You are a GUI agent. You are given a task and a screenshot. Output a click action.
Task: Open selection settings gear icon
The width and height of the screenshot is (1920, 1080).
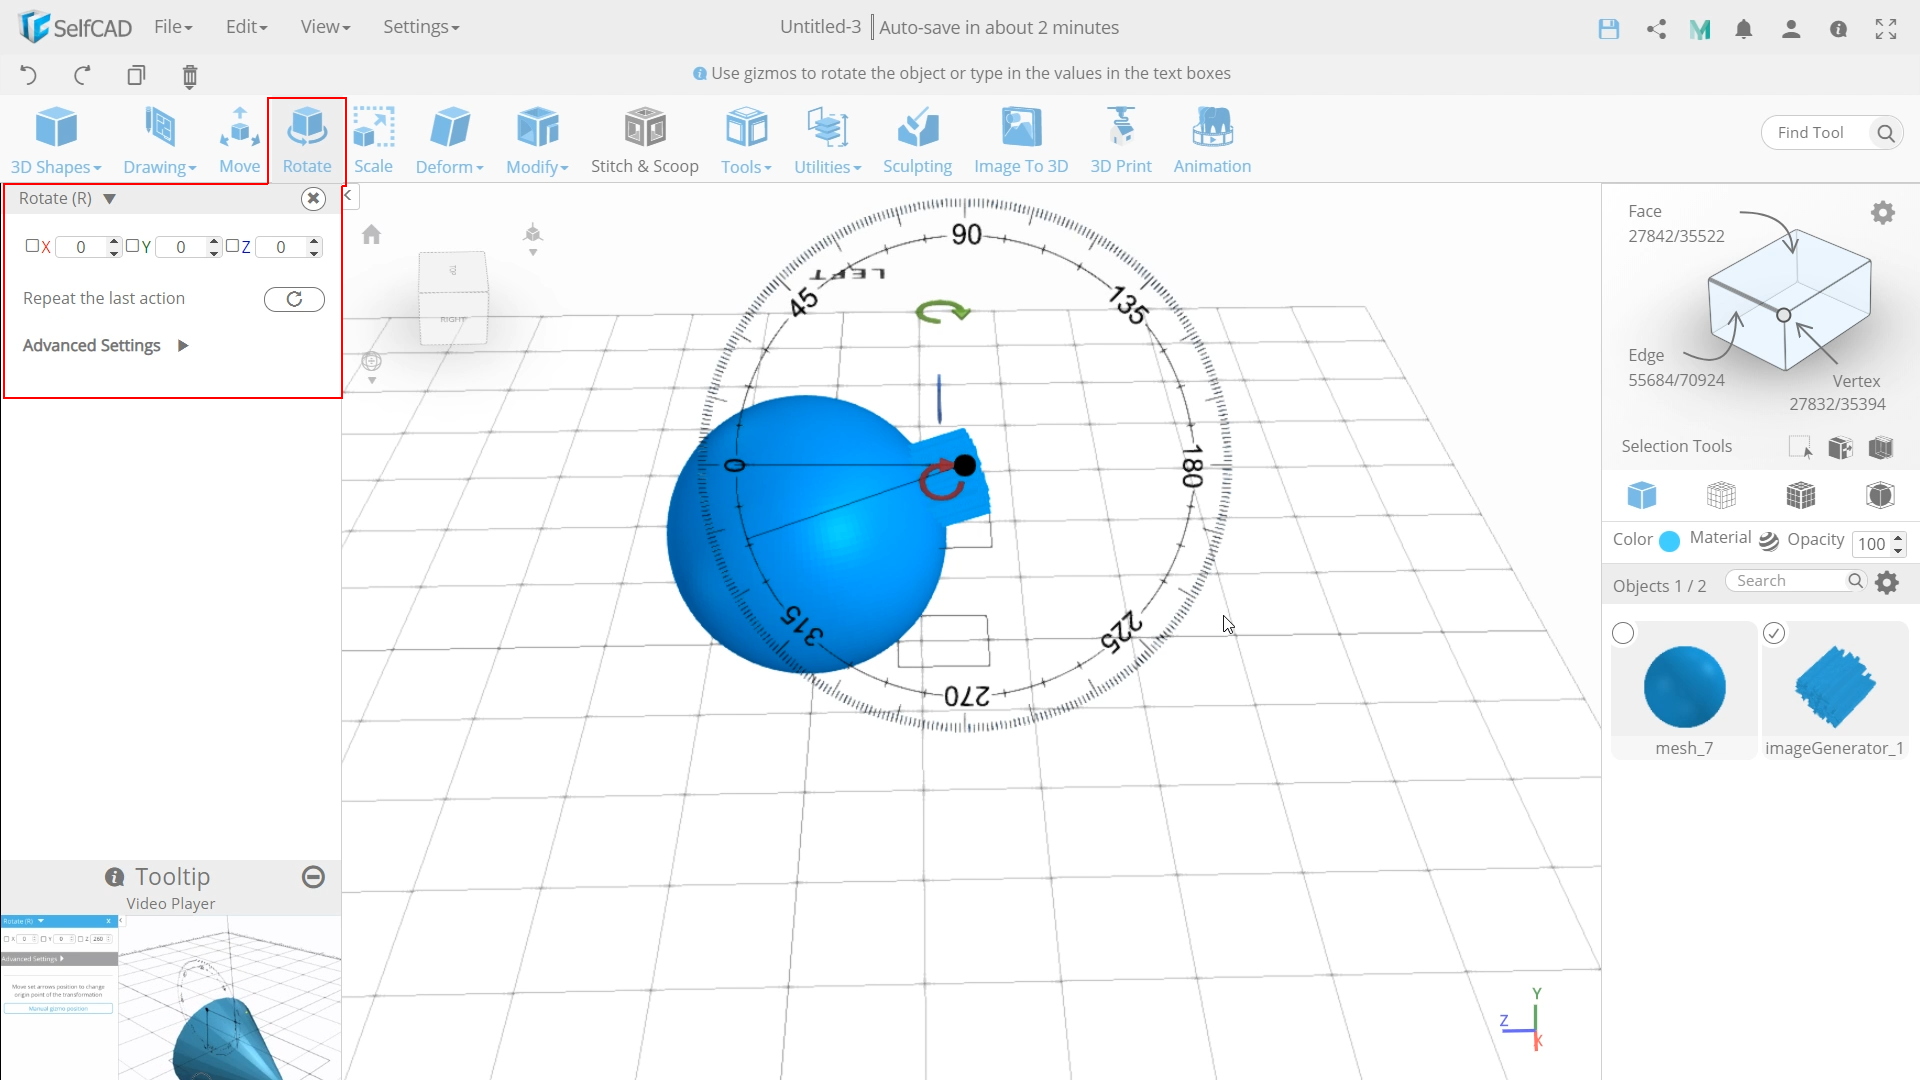click(1883, 213)
